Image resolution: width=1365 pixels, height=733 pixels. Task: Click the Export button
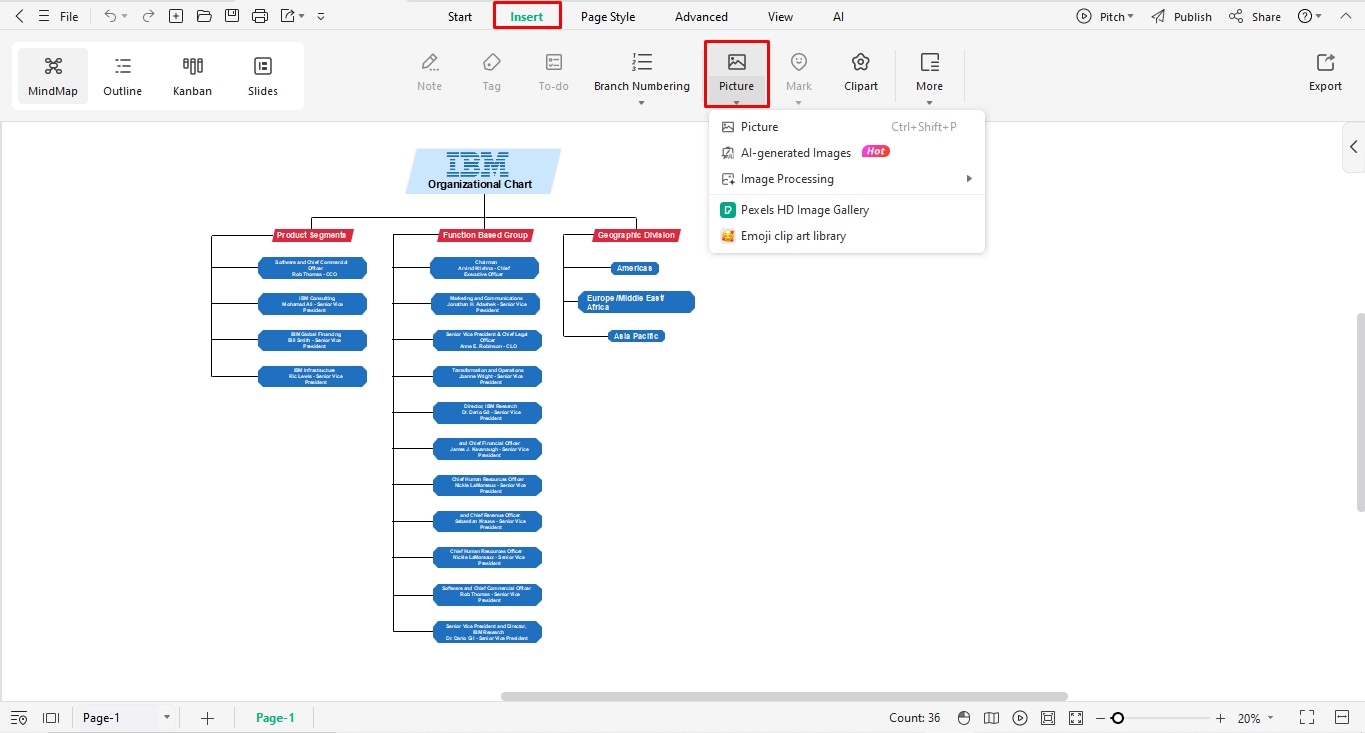click(1326, 73)
